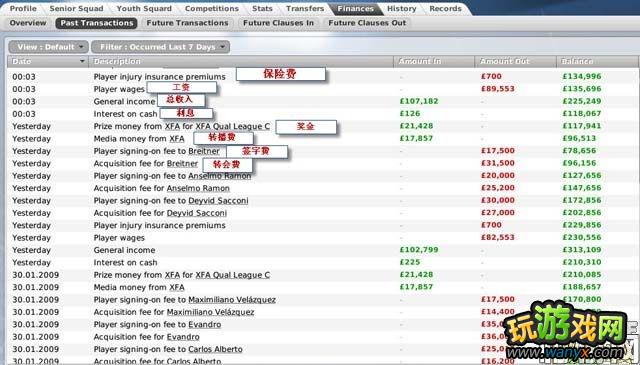Screen dimensions: 640x365
Task: Open the Anselmo Ramon acquisition fee link
Action: pos(198,188)
